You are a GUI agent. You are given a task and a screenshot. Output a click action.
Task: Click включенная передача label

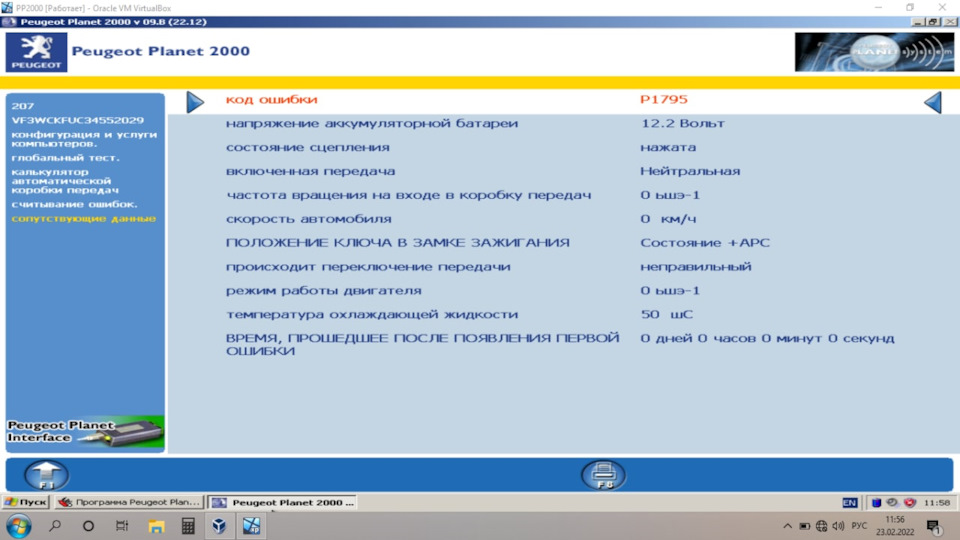pyautogui.click(x=310, y=171)
